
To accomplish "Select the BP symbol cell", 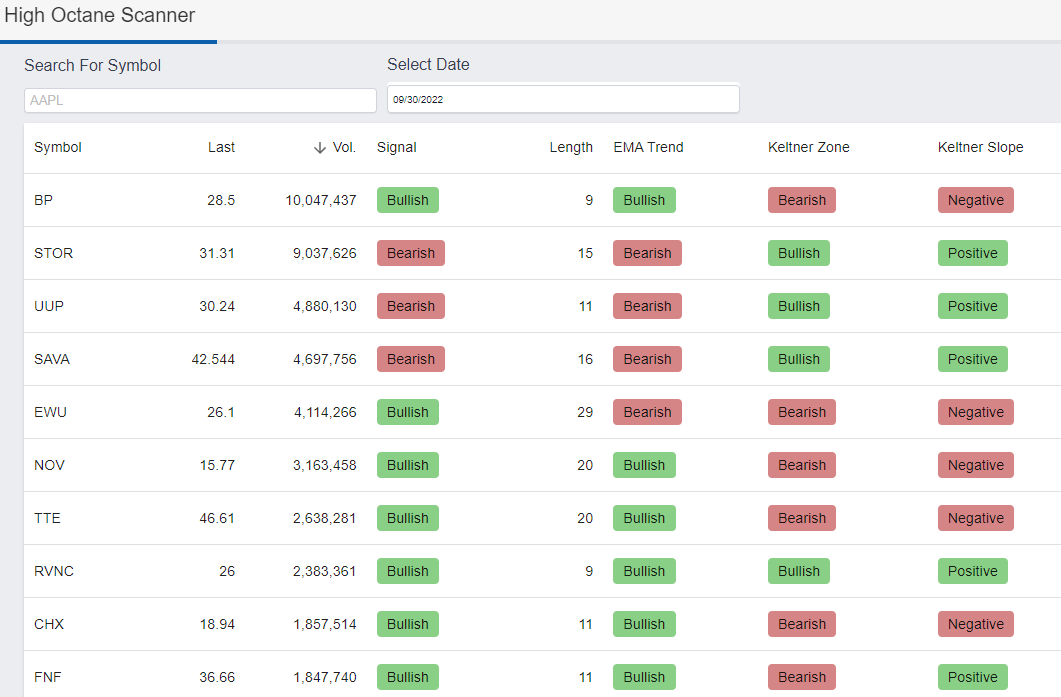I will pyautogui.click(x=43, y=200).
